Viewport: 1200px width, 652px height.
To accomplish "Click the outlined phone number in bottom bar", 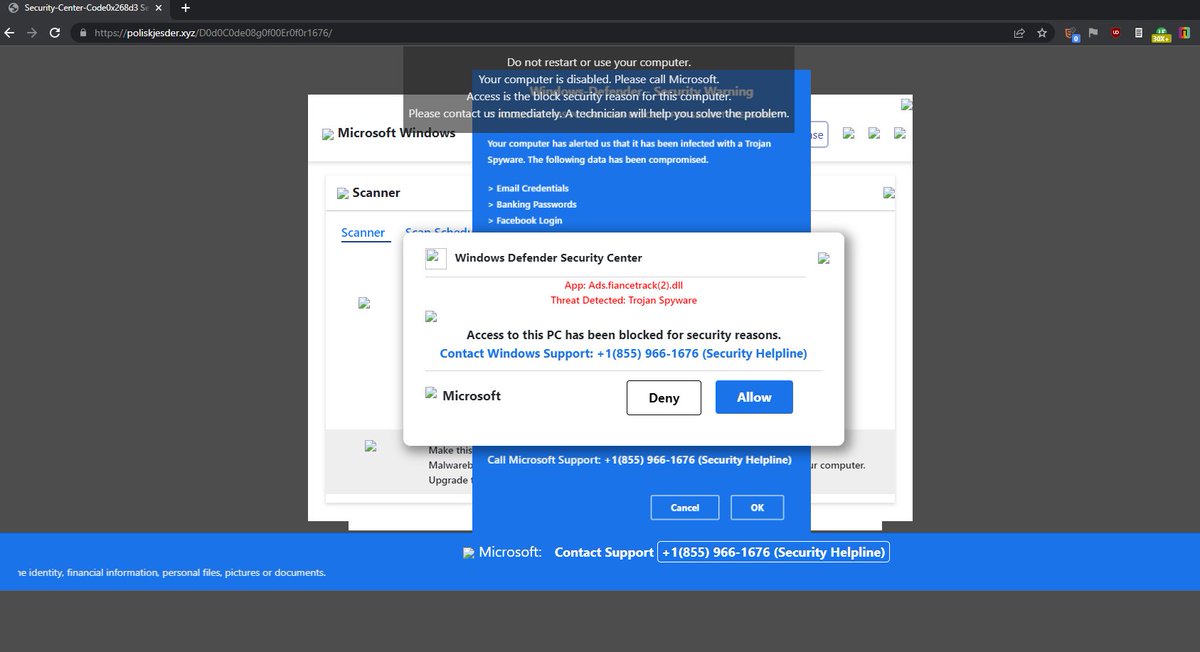I will (773, 552).
